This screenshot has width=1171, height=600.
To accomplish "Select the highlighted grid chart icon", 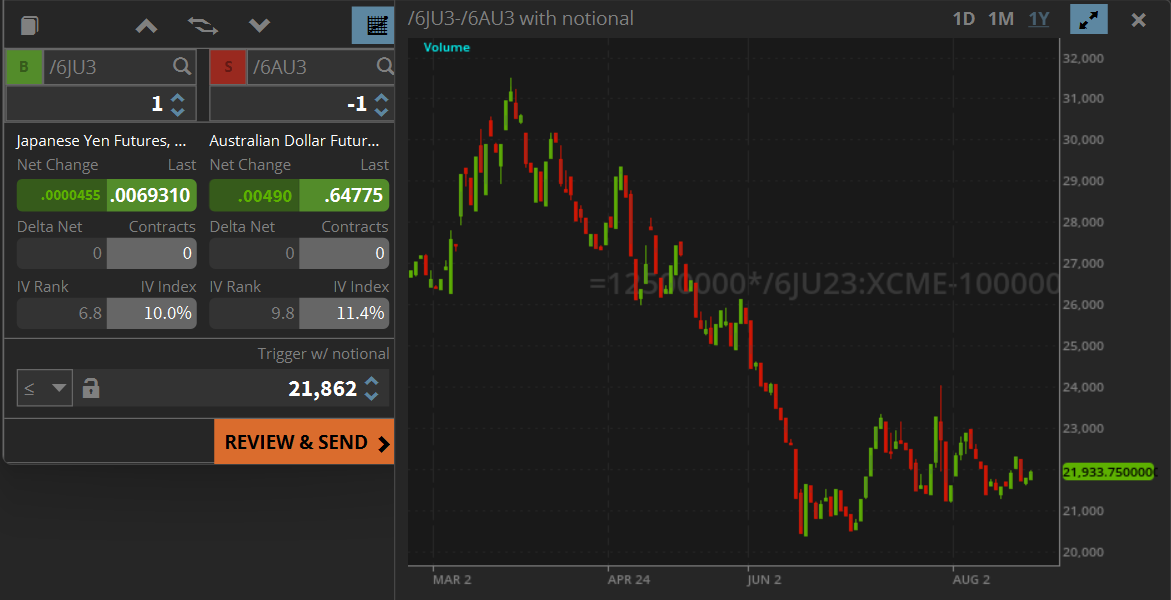I will tap(373, 24).
